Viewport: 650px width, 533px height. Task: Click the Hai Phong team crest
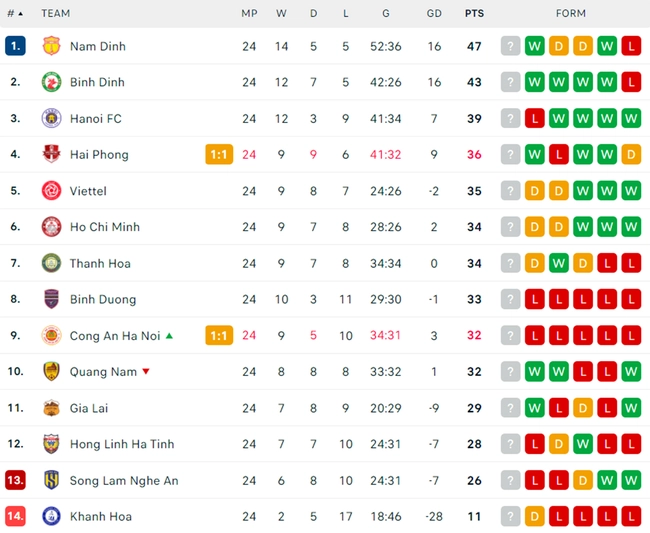[x=51, y=154]
